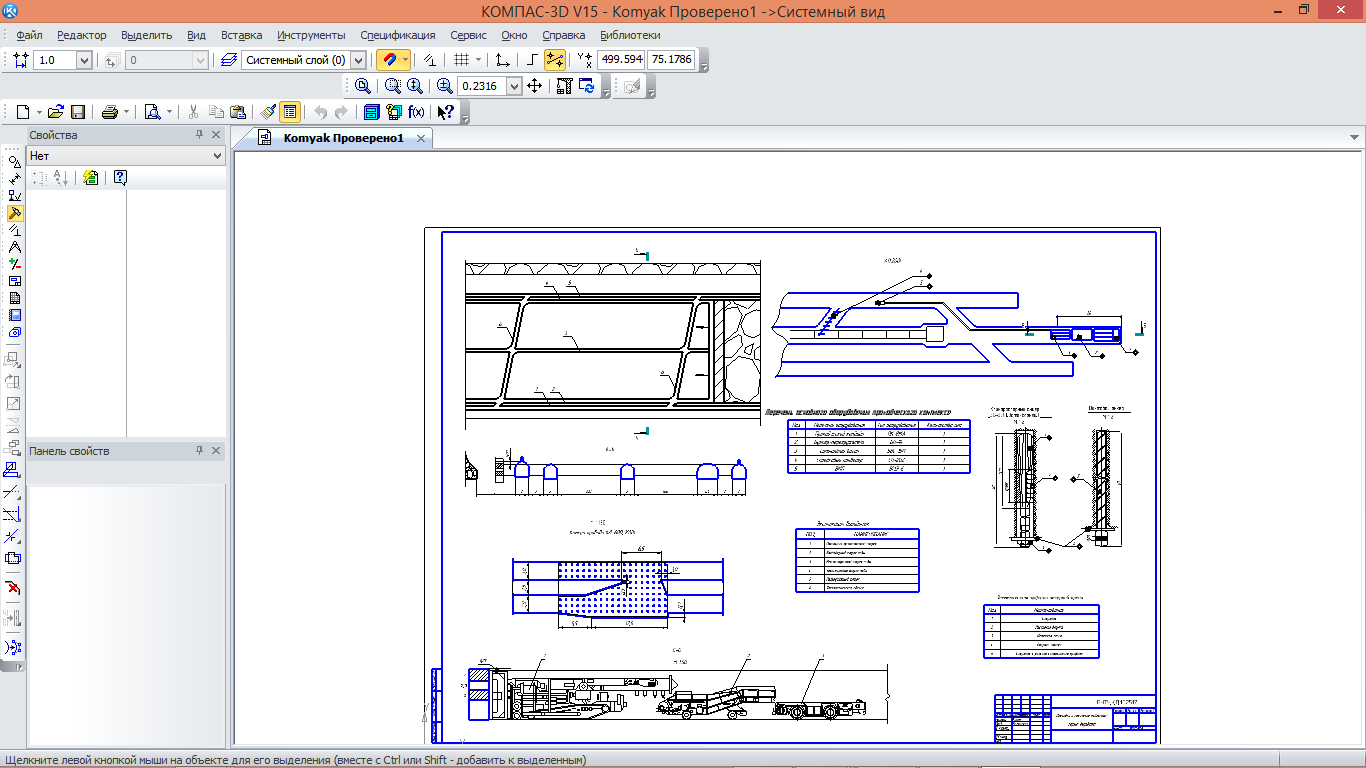Click the Trim curve tool

coord(13,492)
